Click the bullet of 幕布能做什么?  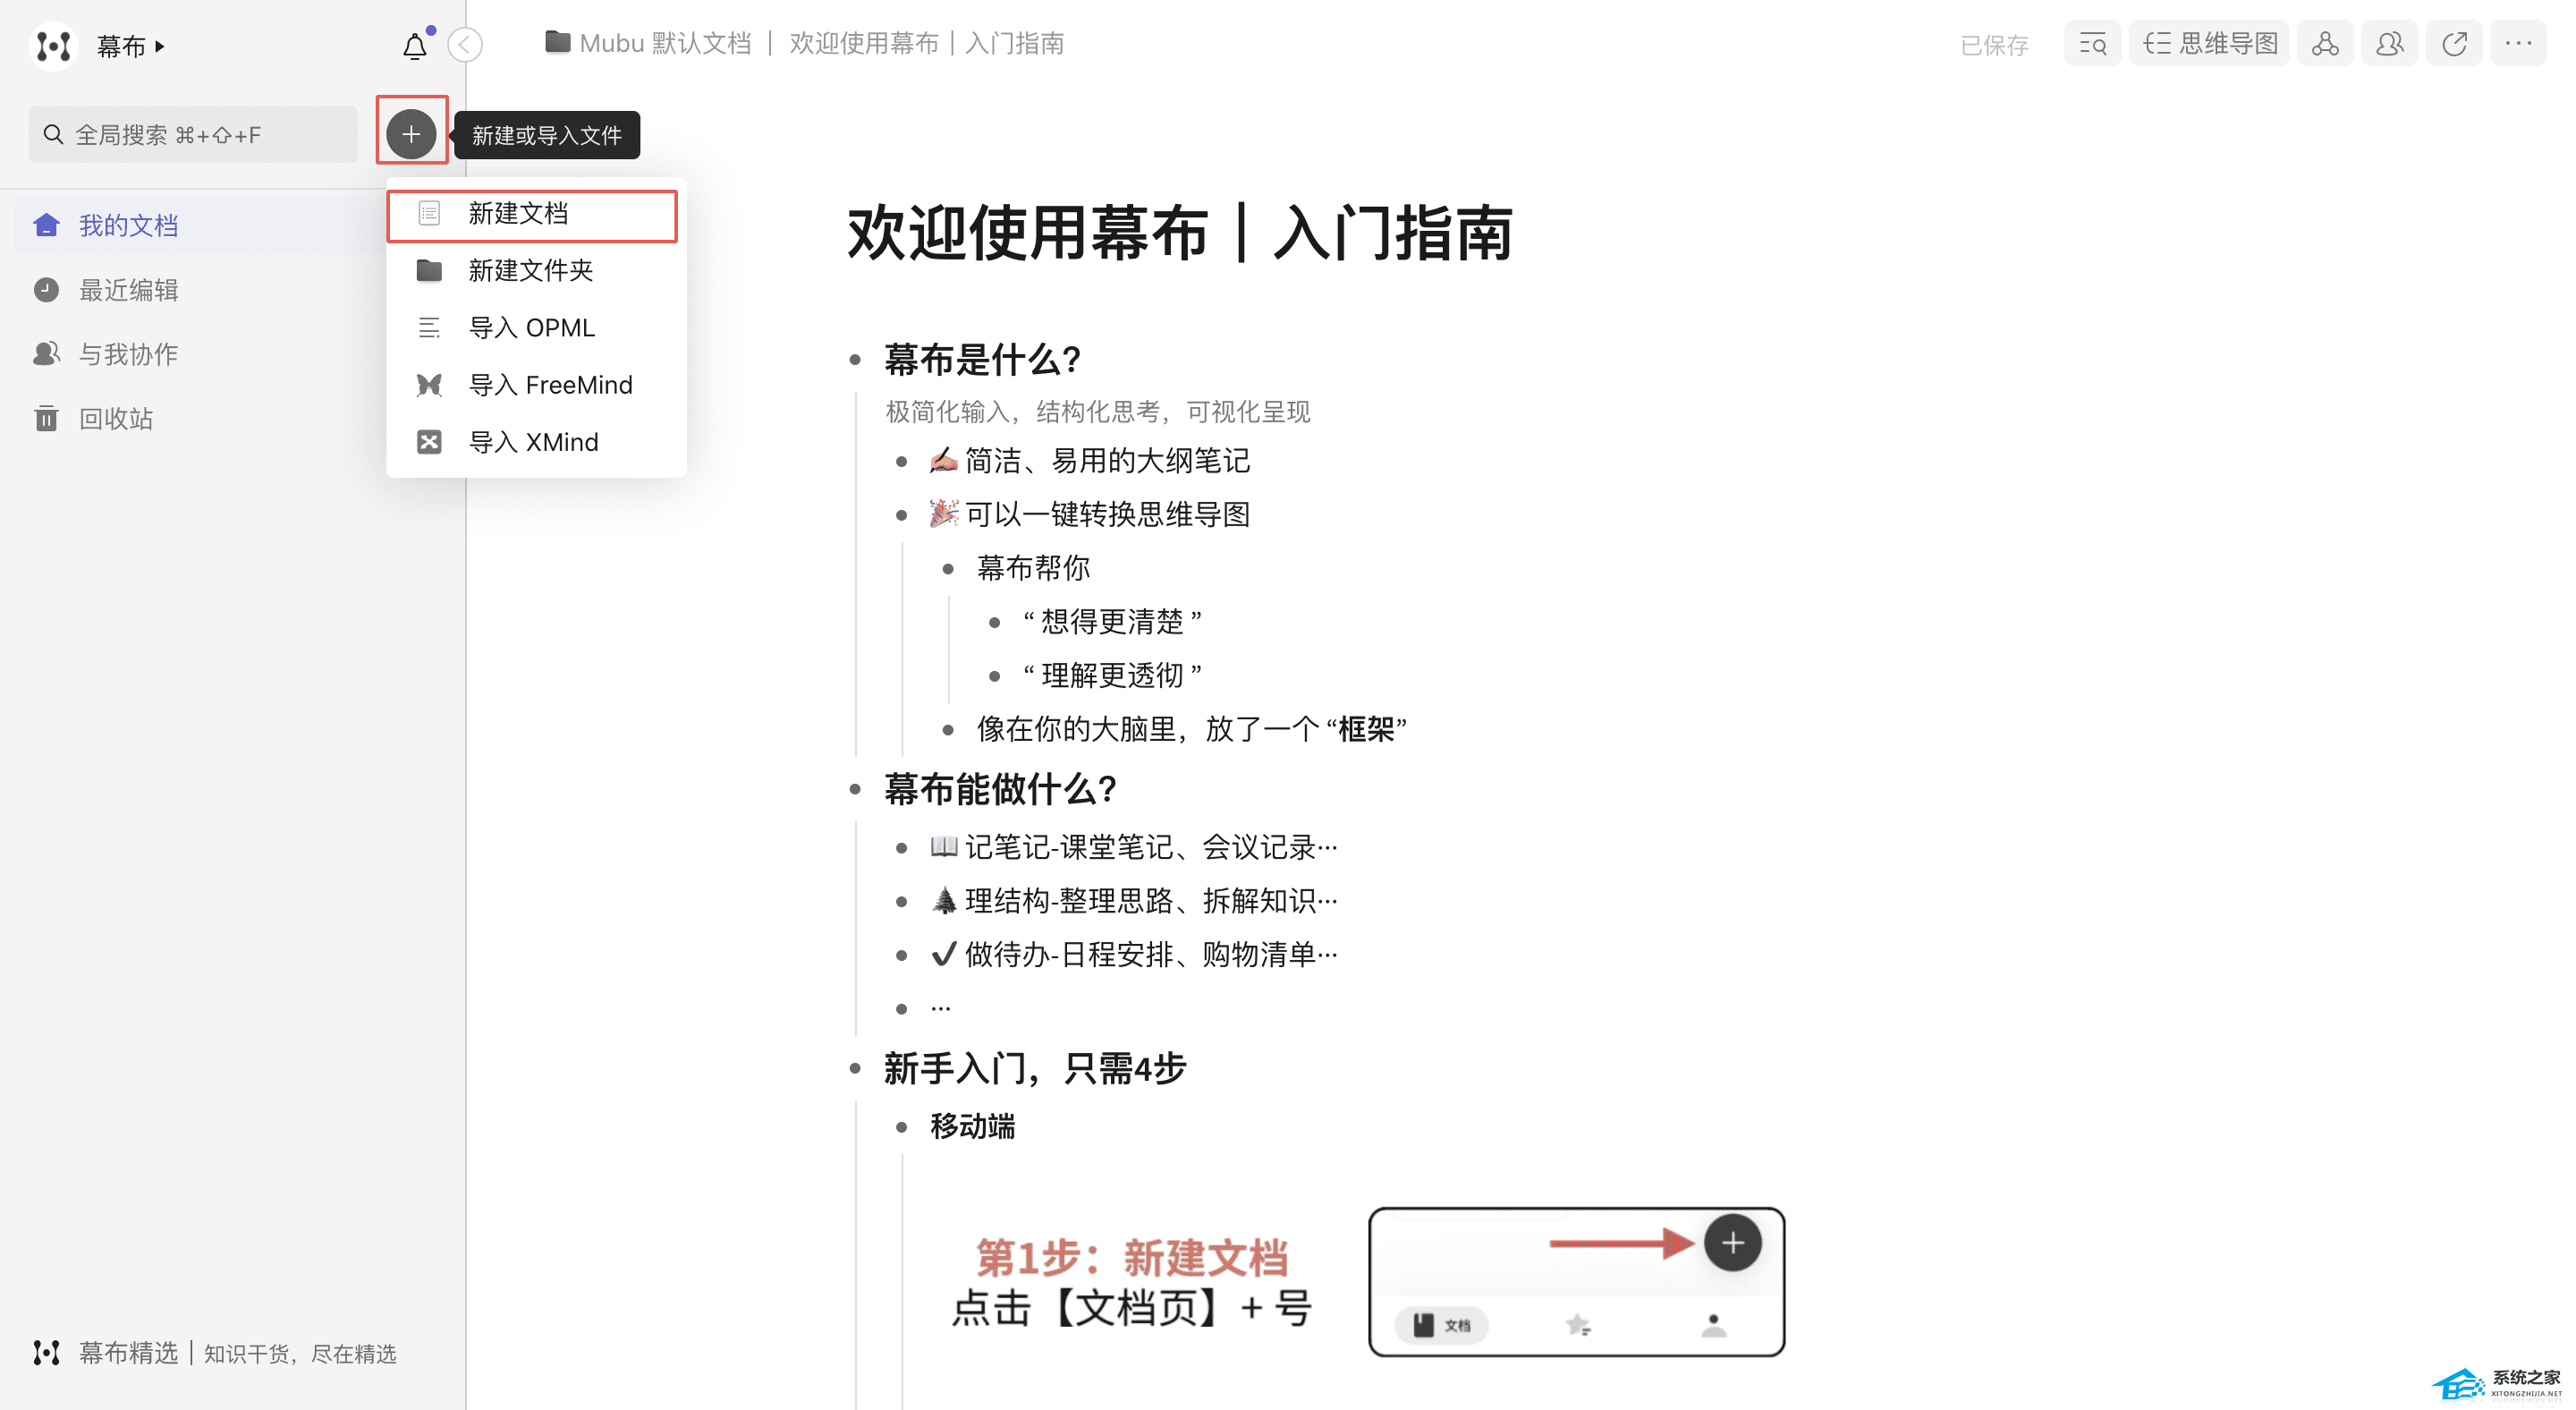click(855, 789)
